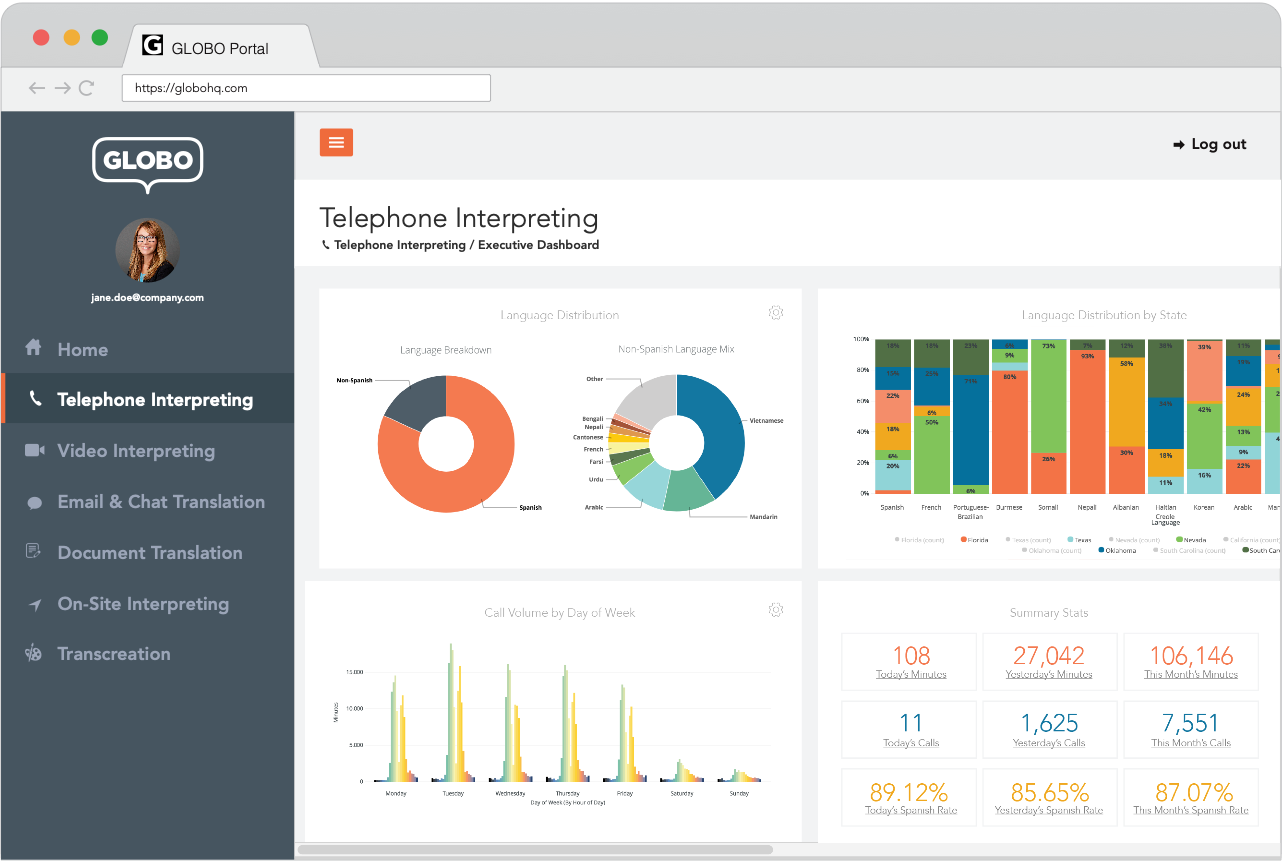Screen dimensions: 1282x861
Task: Click the GLOBO logo in the sidebar
Action: pos(148,165)
